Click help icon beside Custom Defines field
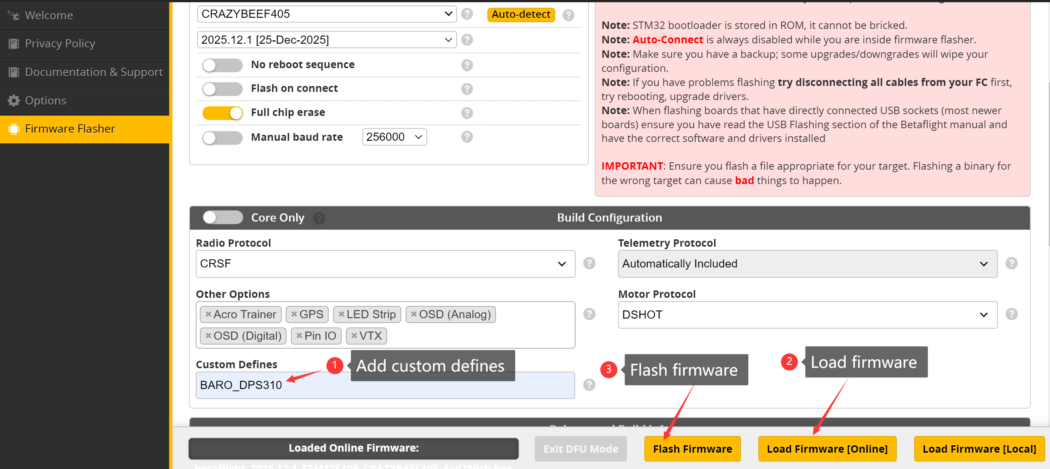Viewport: 1050px width, 469px height. (x=589, y=385)
